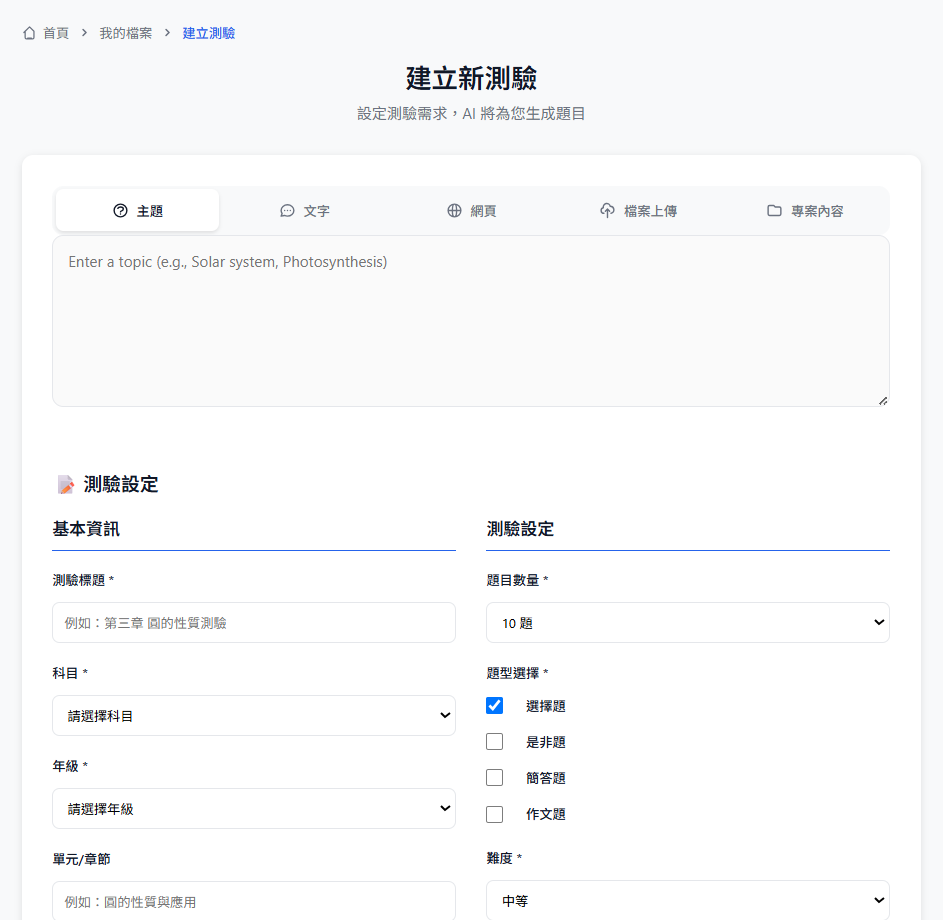Enable the 是非題 checkbox
The width and height of the screenshot is (943, 920).
pyautogui.click(x=494, y=742)
